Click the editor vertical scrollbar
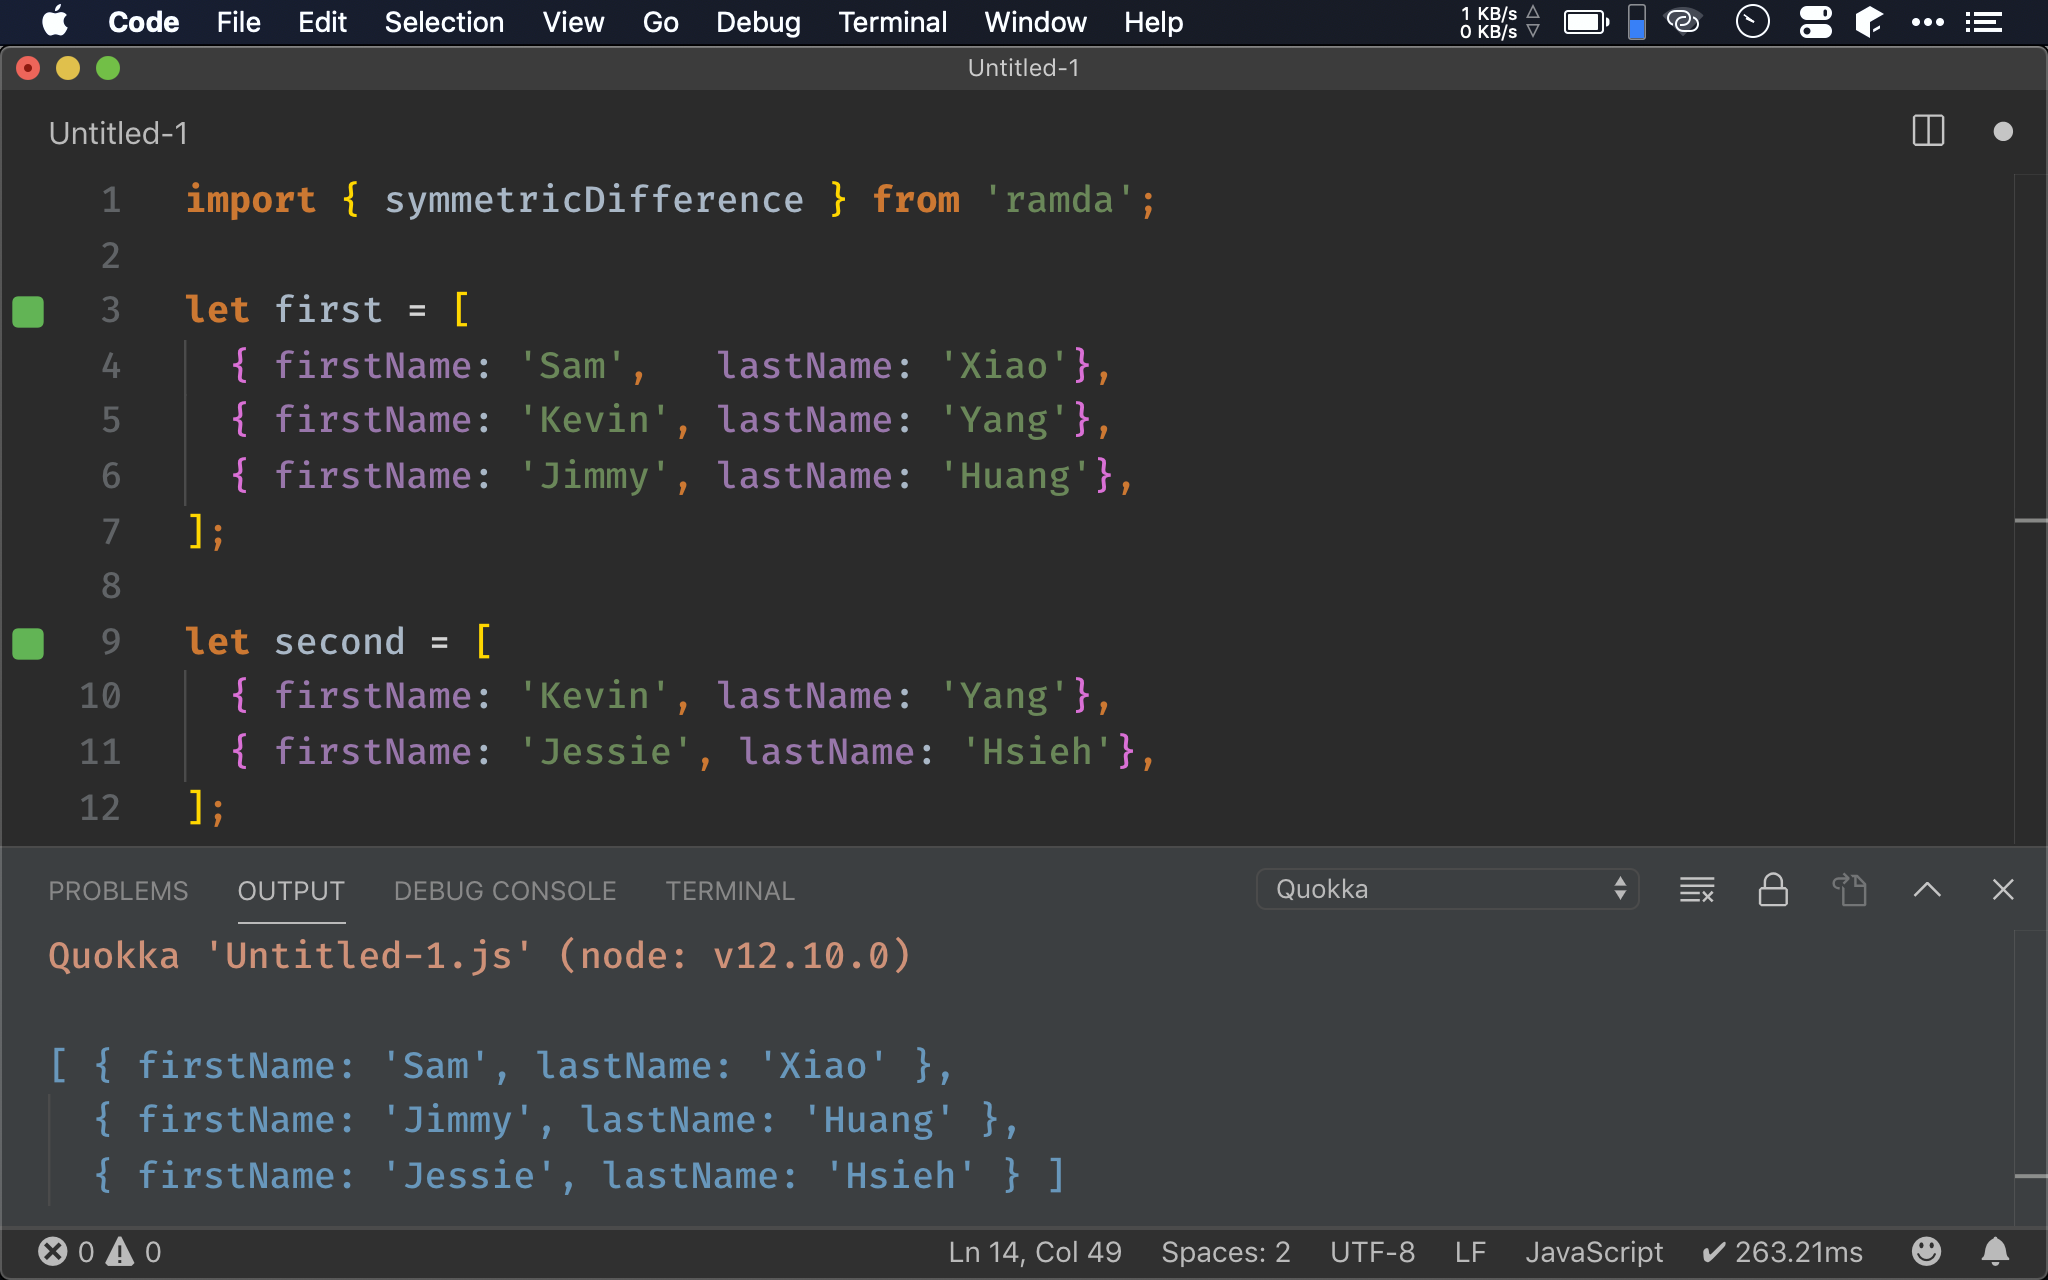2048x1280 pixels. [2030, 509]
